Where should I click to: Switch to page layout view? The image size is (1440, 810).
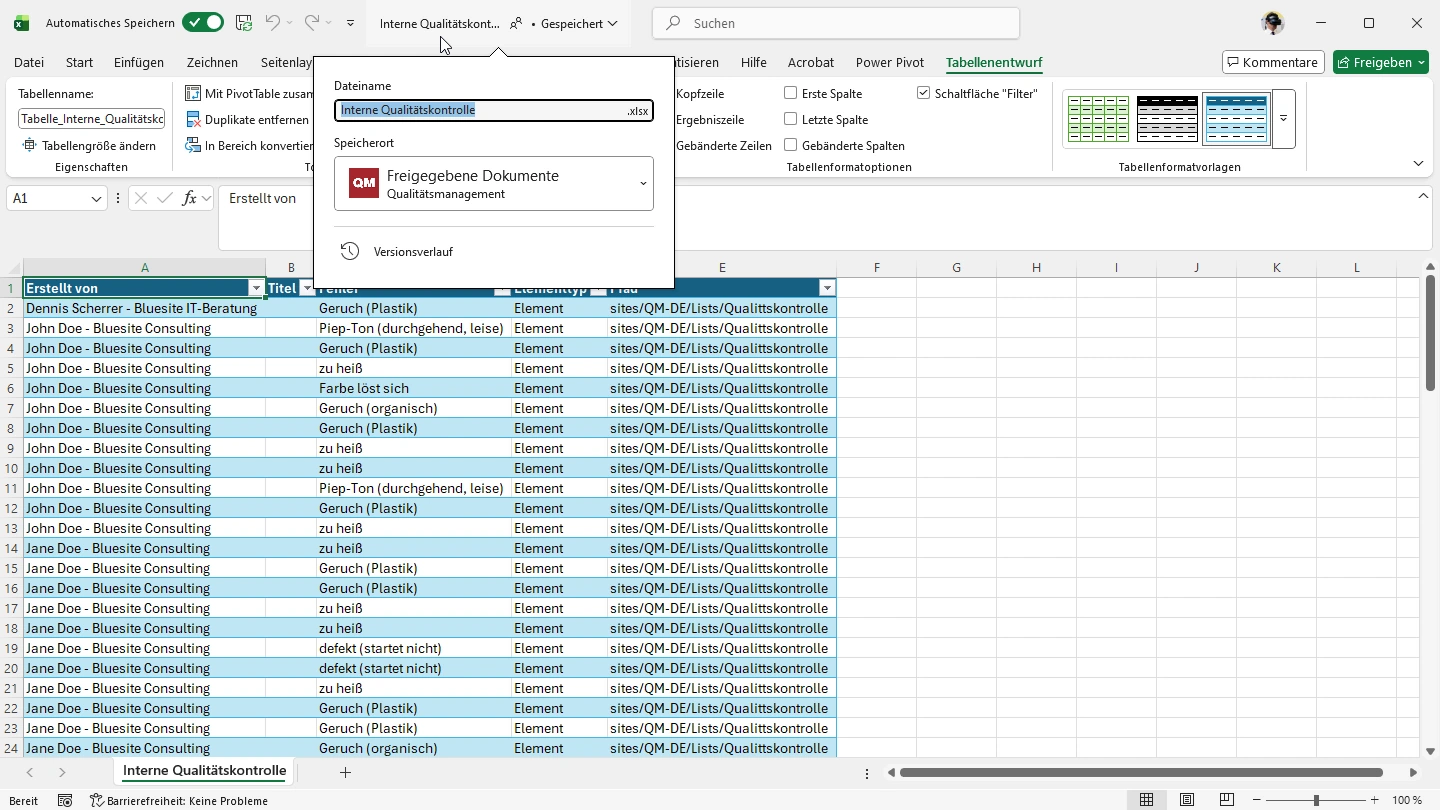coord(1187,800)
